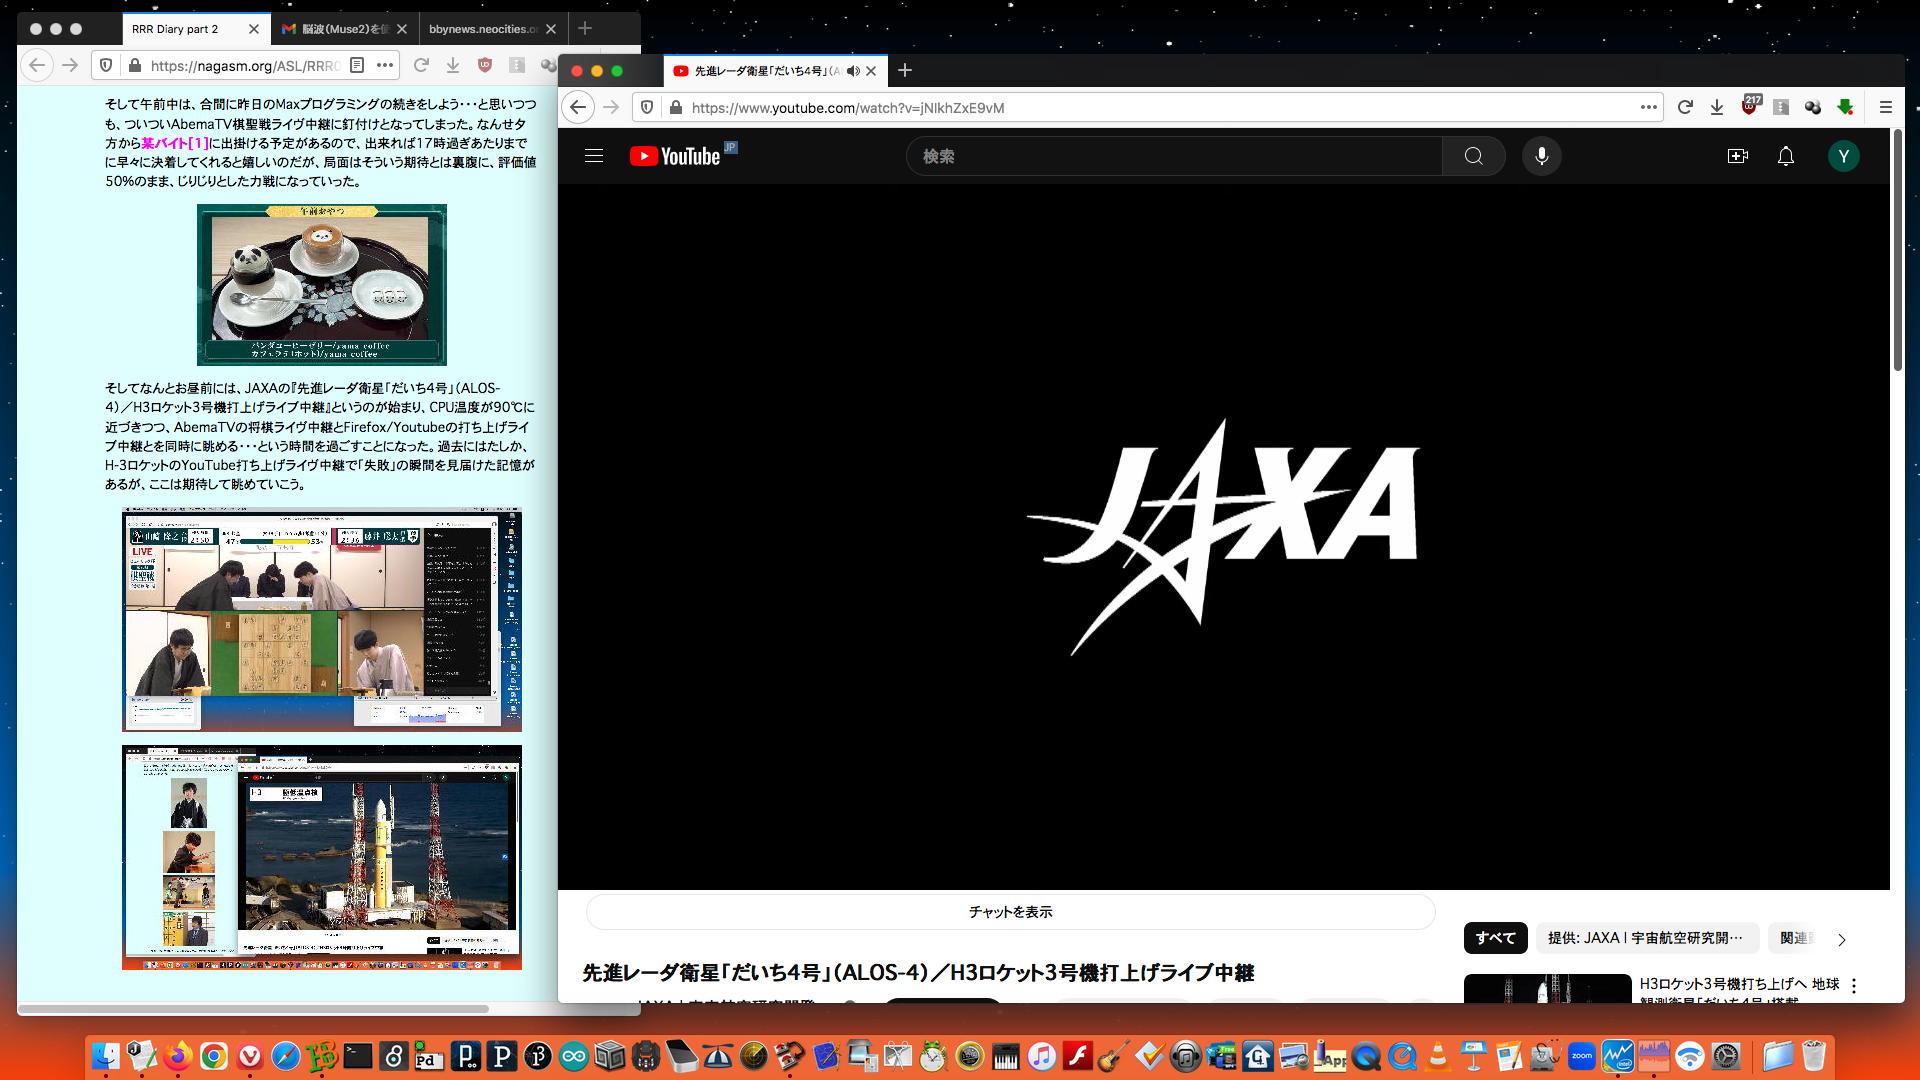Mute the YouTube tab audio icon
The width and height of the screenshot is (1920, 1080).
coord(852,71)
